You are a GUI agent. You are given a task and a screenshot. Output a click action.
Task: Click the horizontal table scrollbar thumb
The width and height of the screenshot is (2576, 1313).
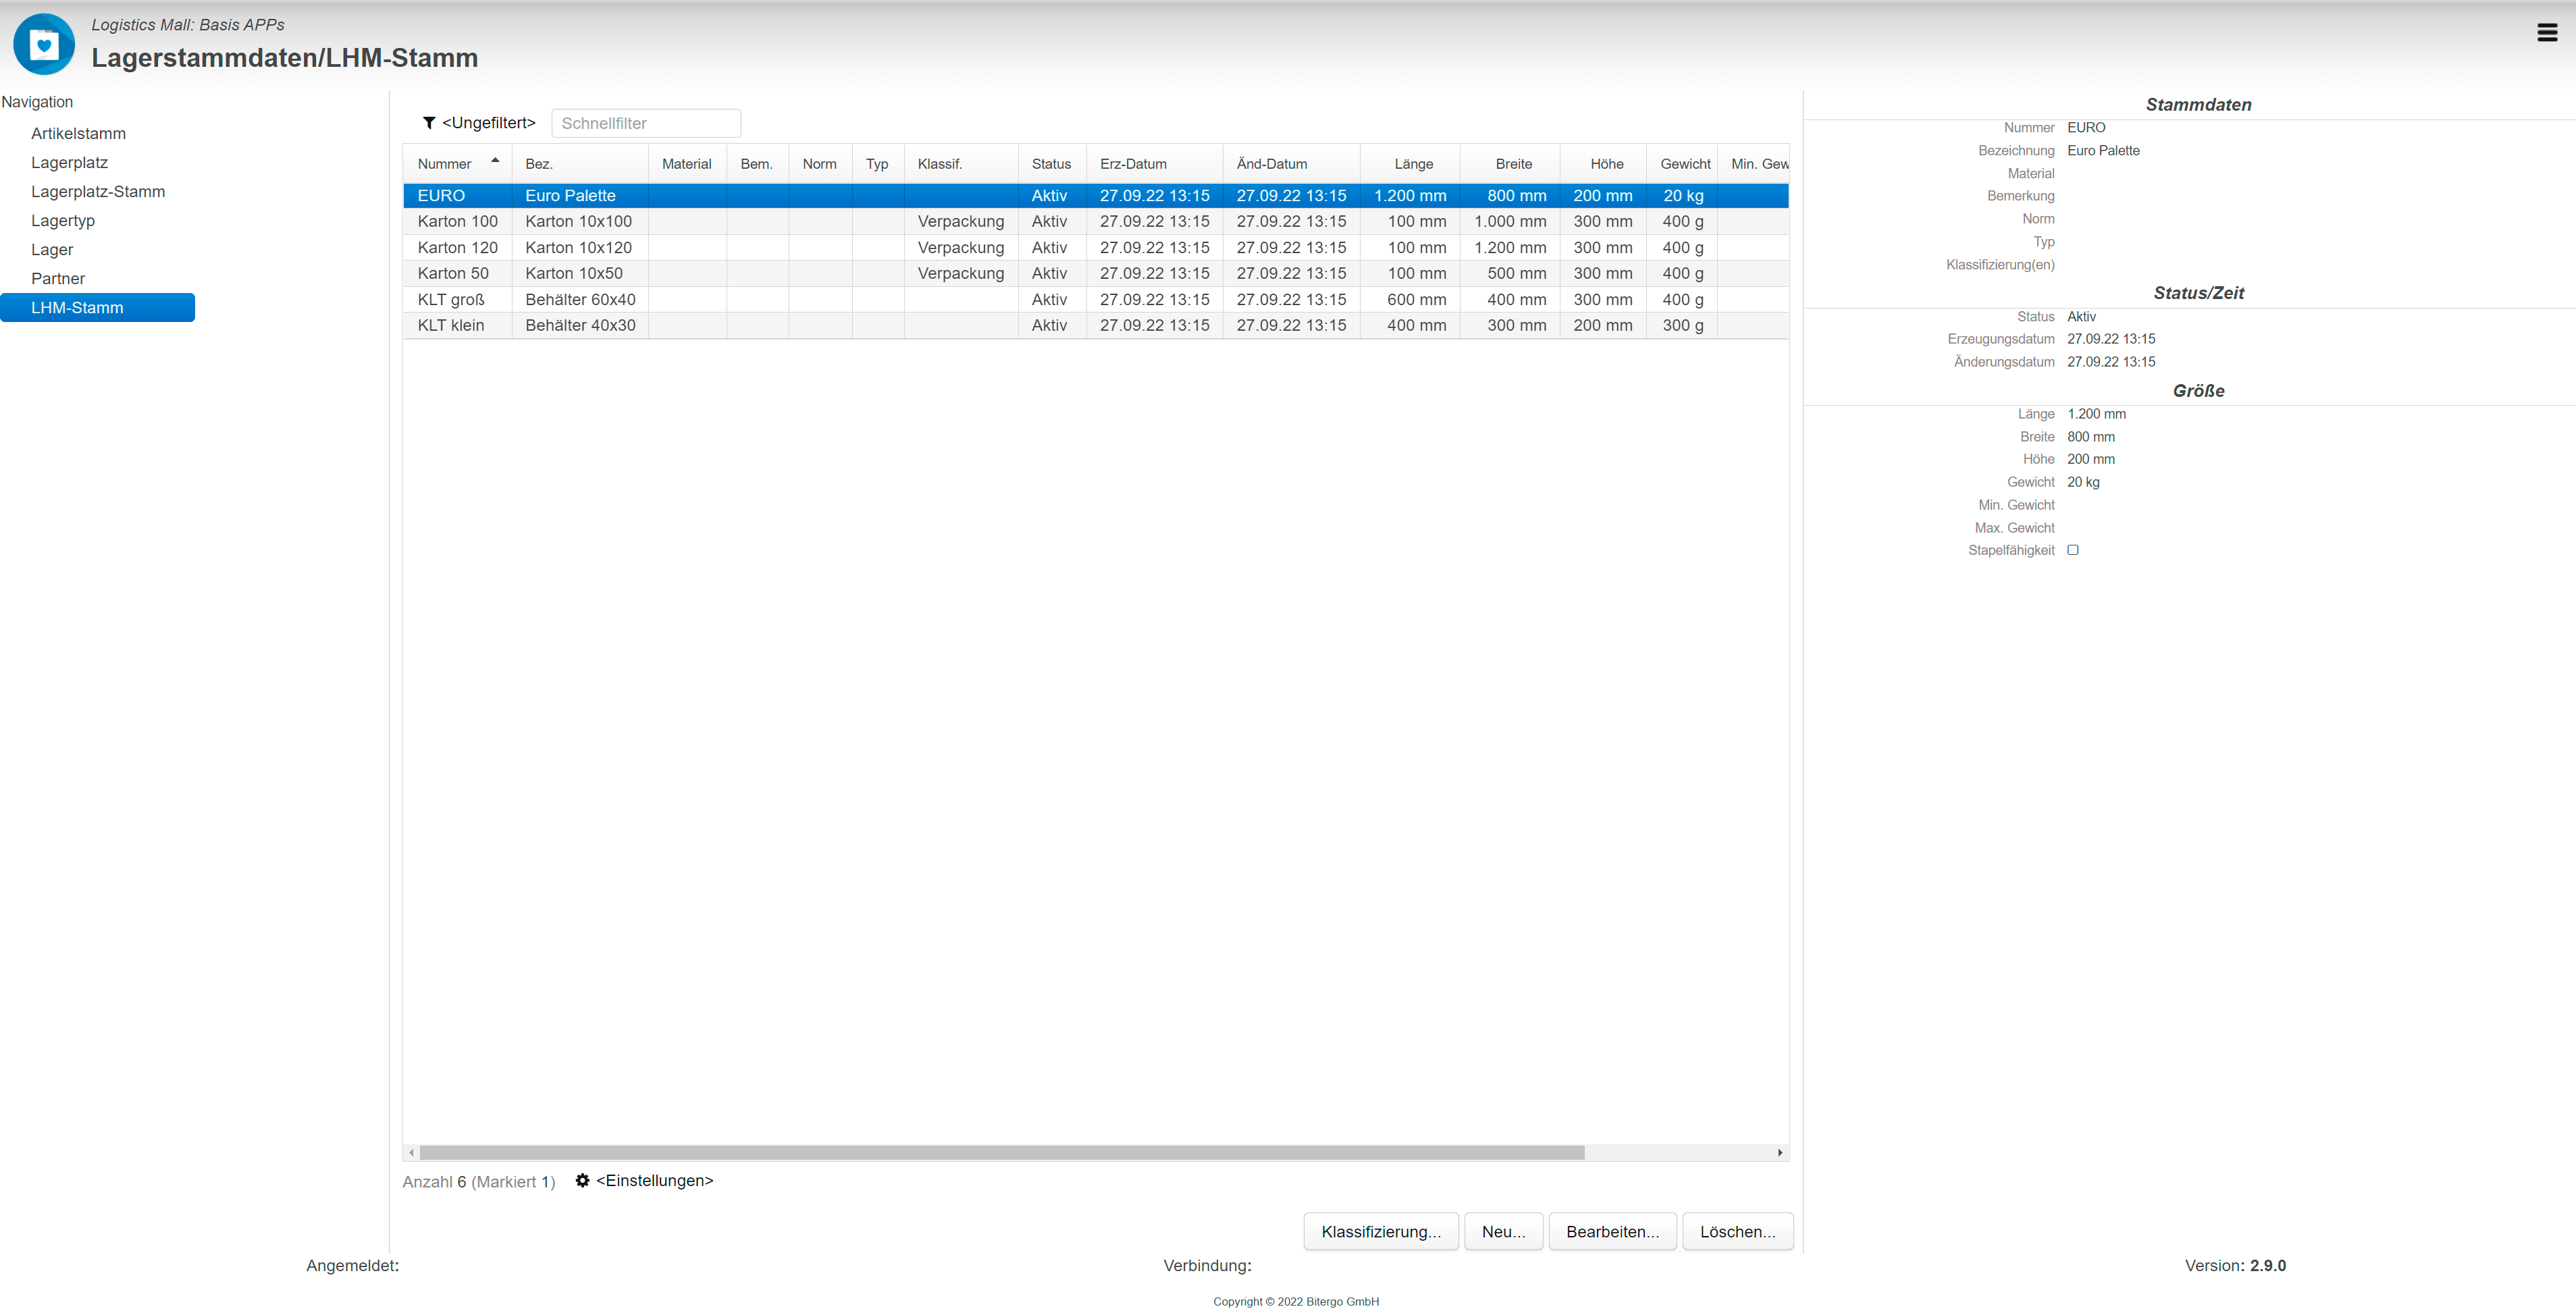coord(1002,1152)
